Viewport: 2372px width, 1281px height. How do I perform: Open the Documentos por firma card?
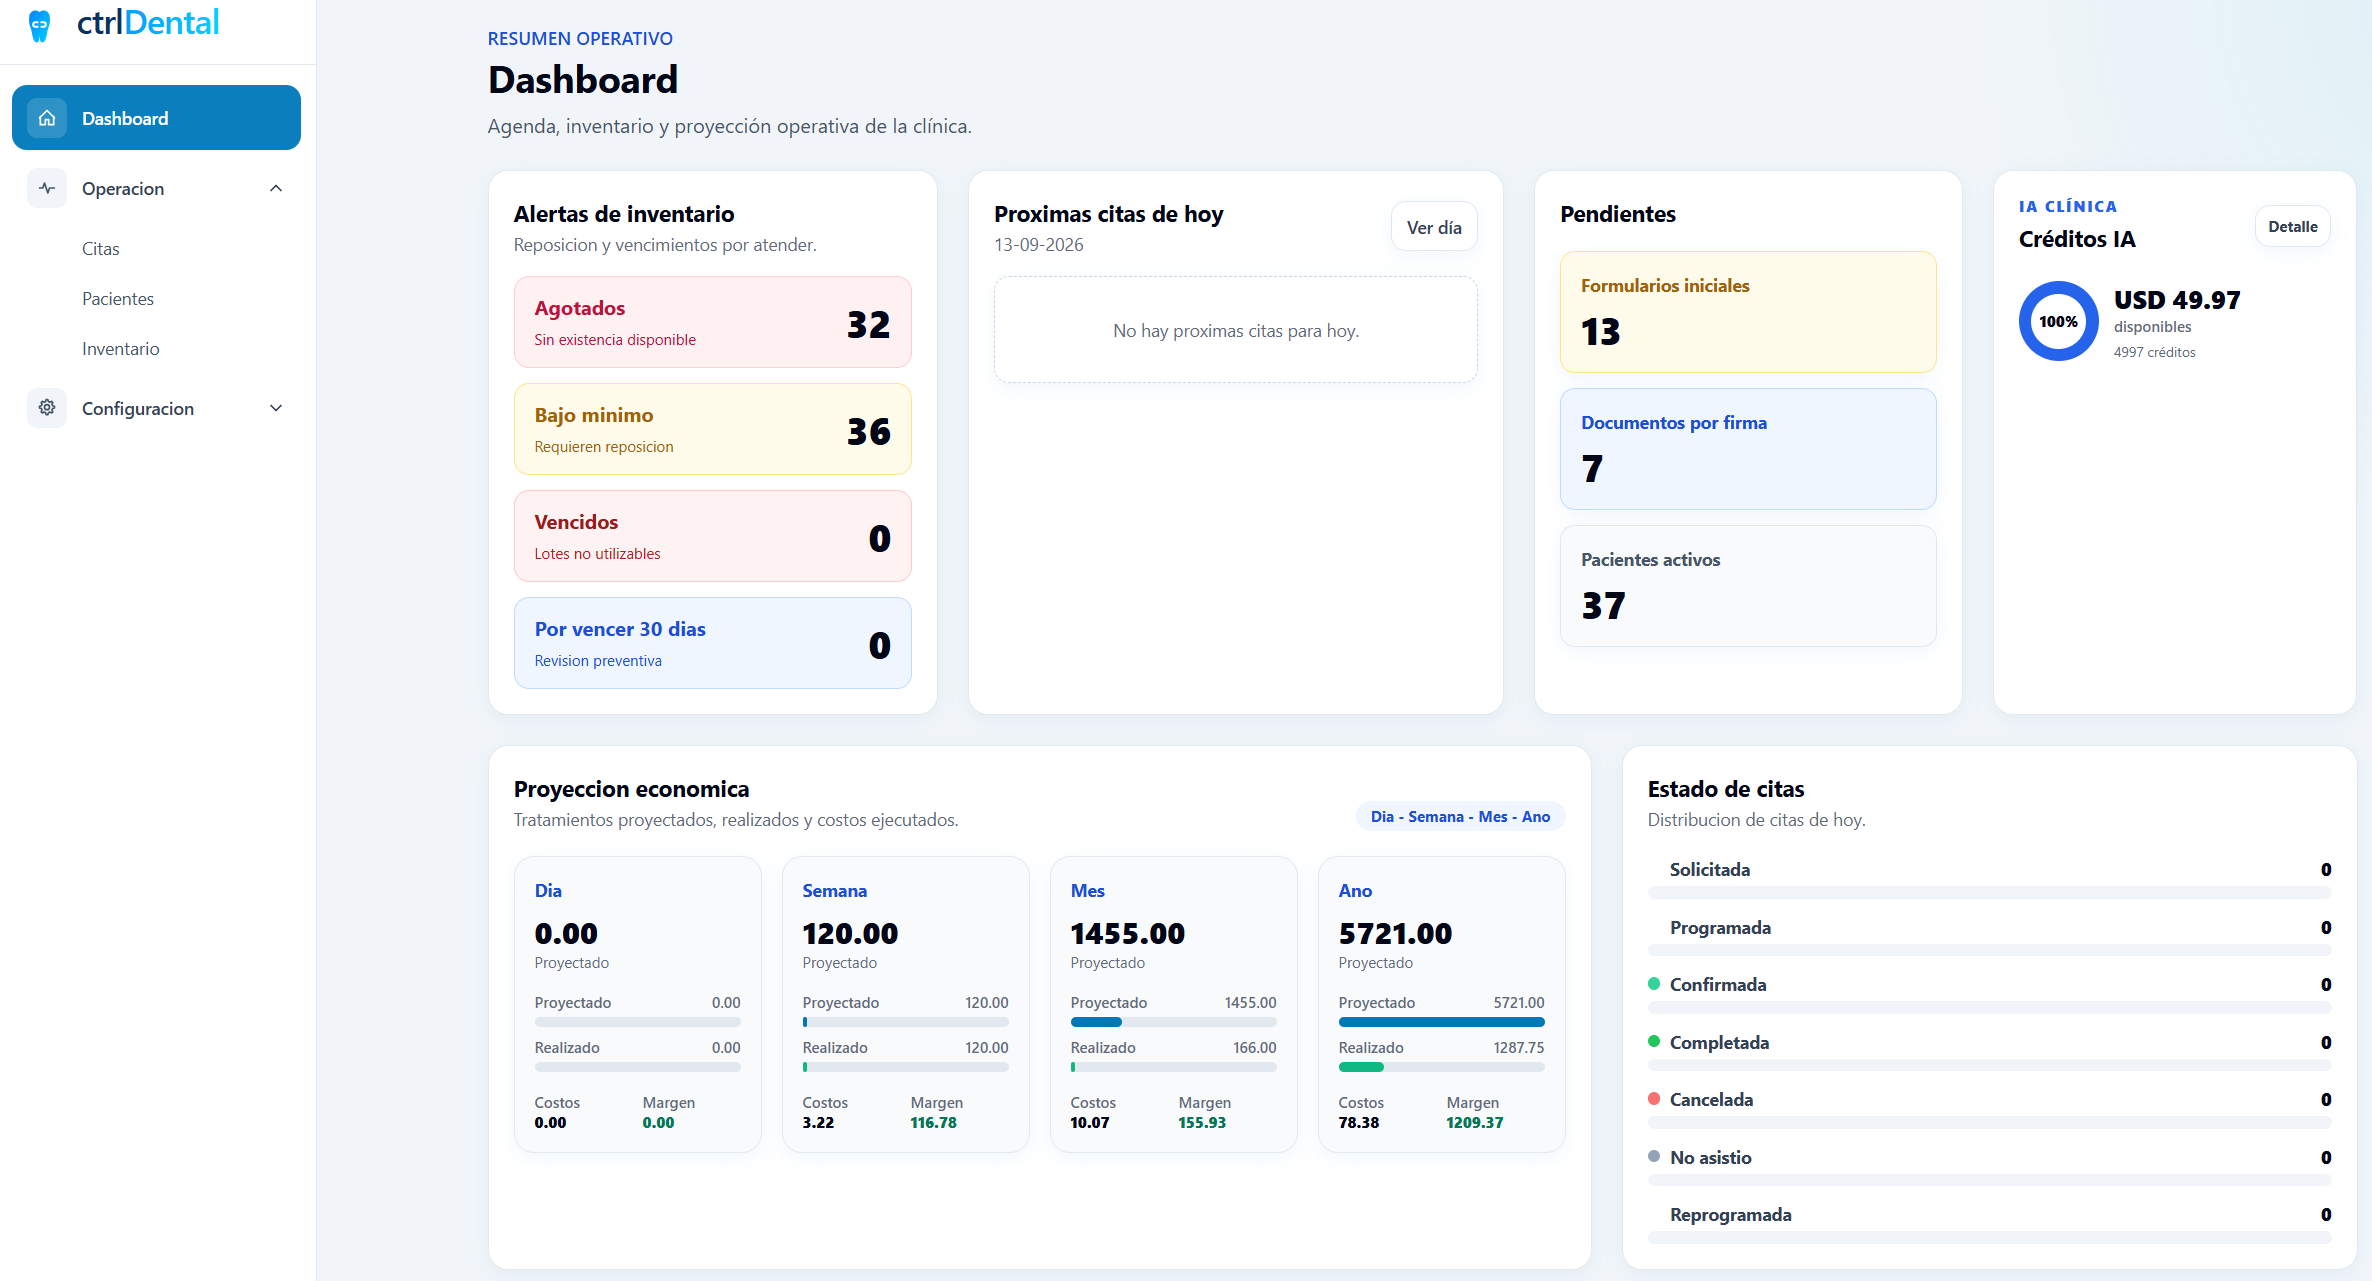[1748, 449]
